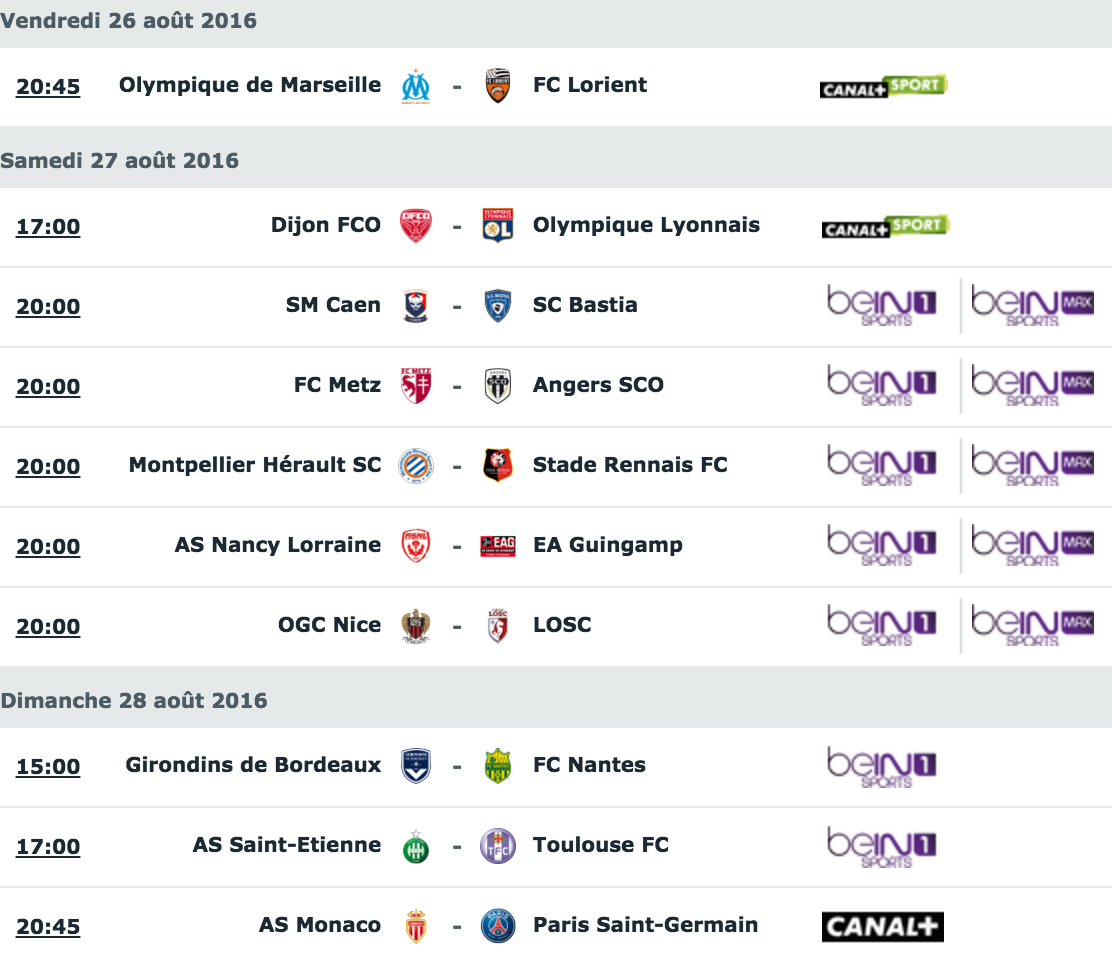Open the 20:45 Marseille match time link
This screenshot has height=959, width=1112.
coord(48,87)
